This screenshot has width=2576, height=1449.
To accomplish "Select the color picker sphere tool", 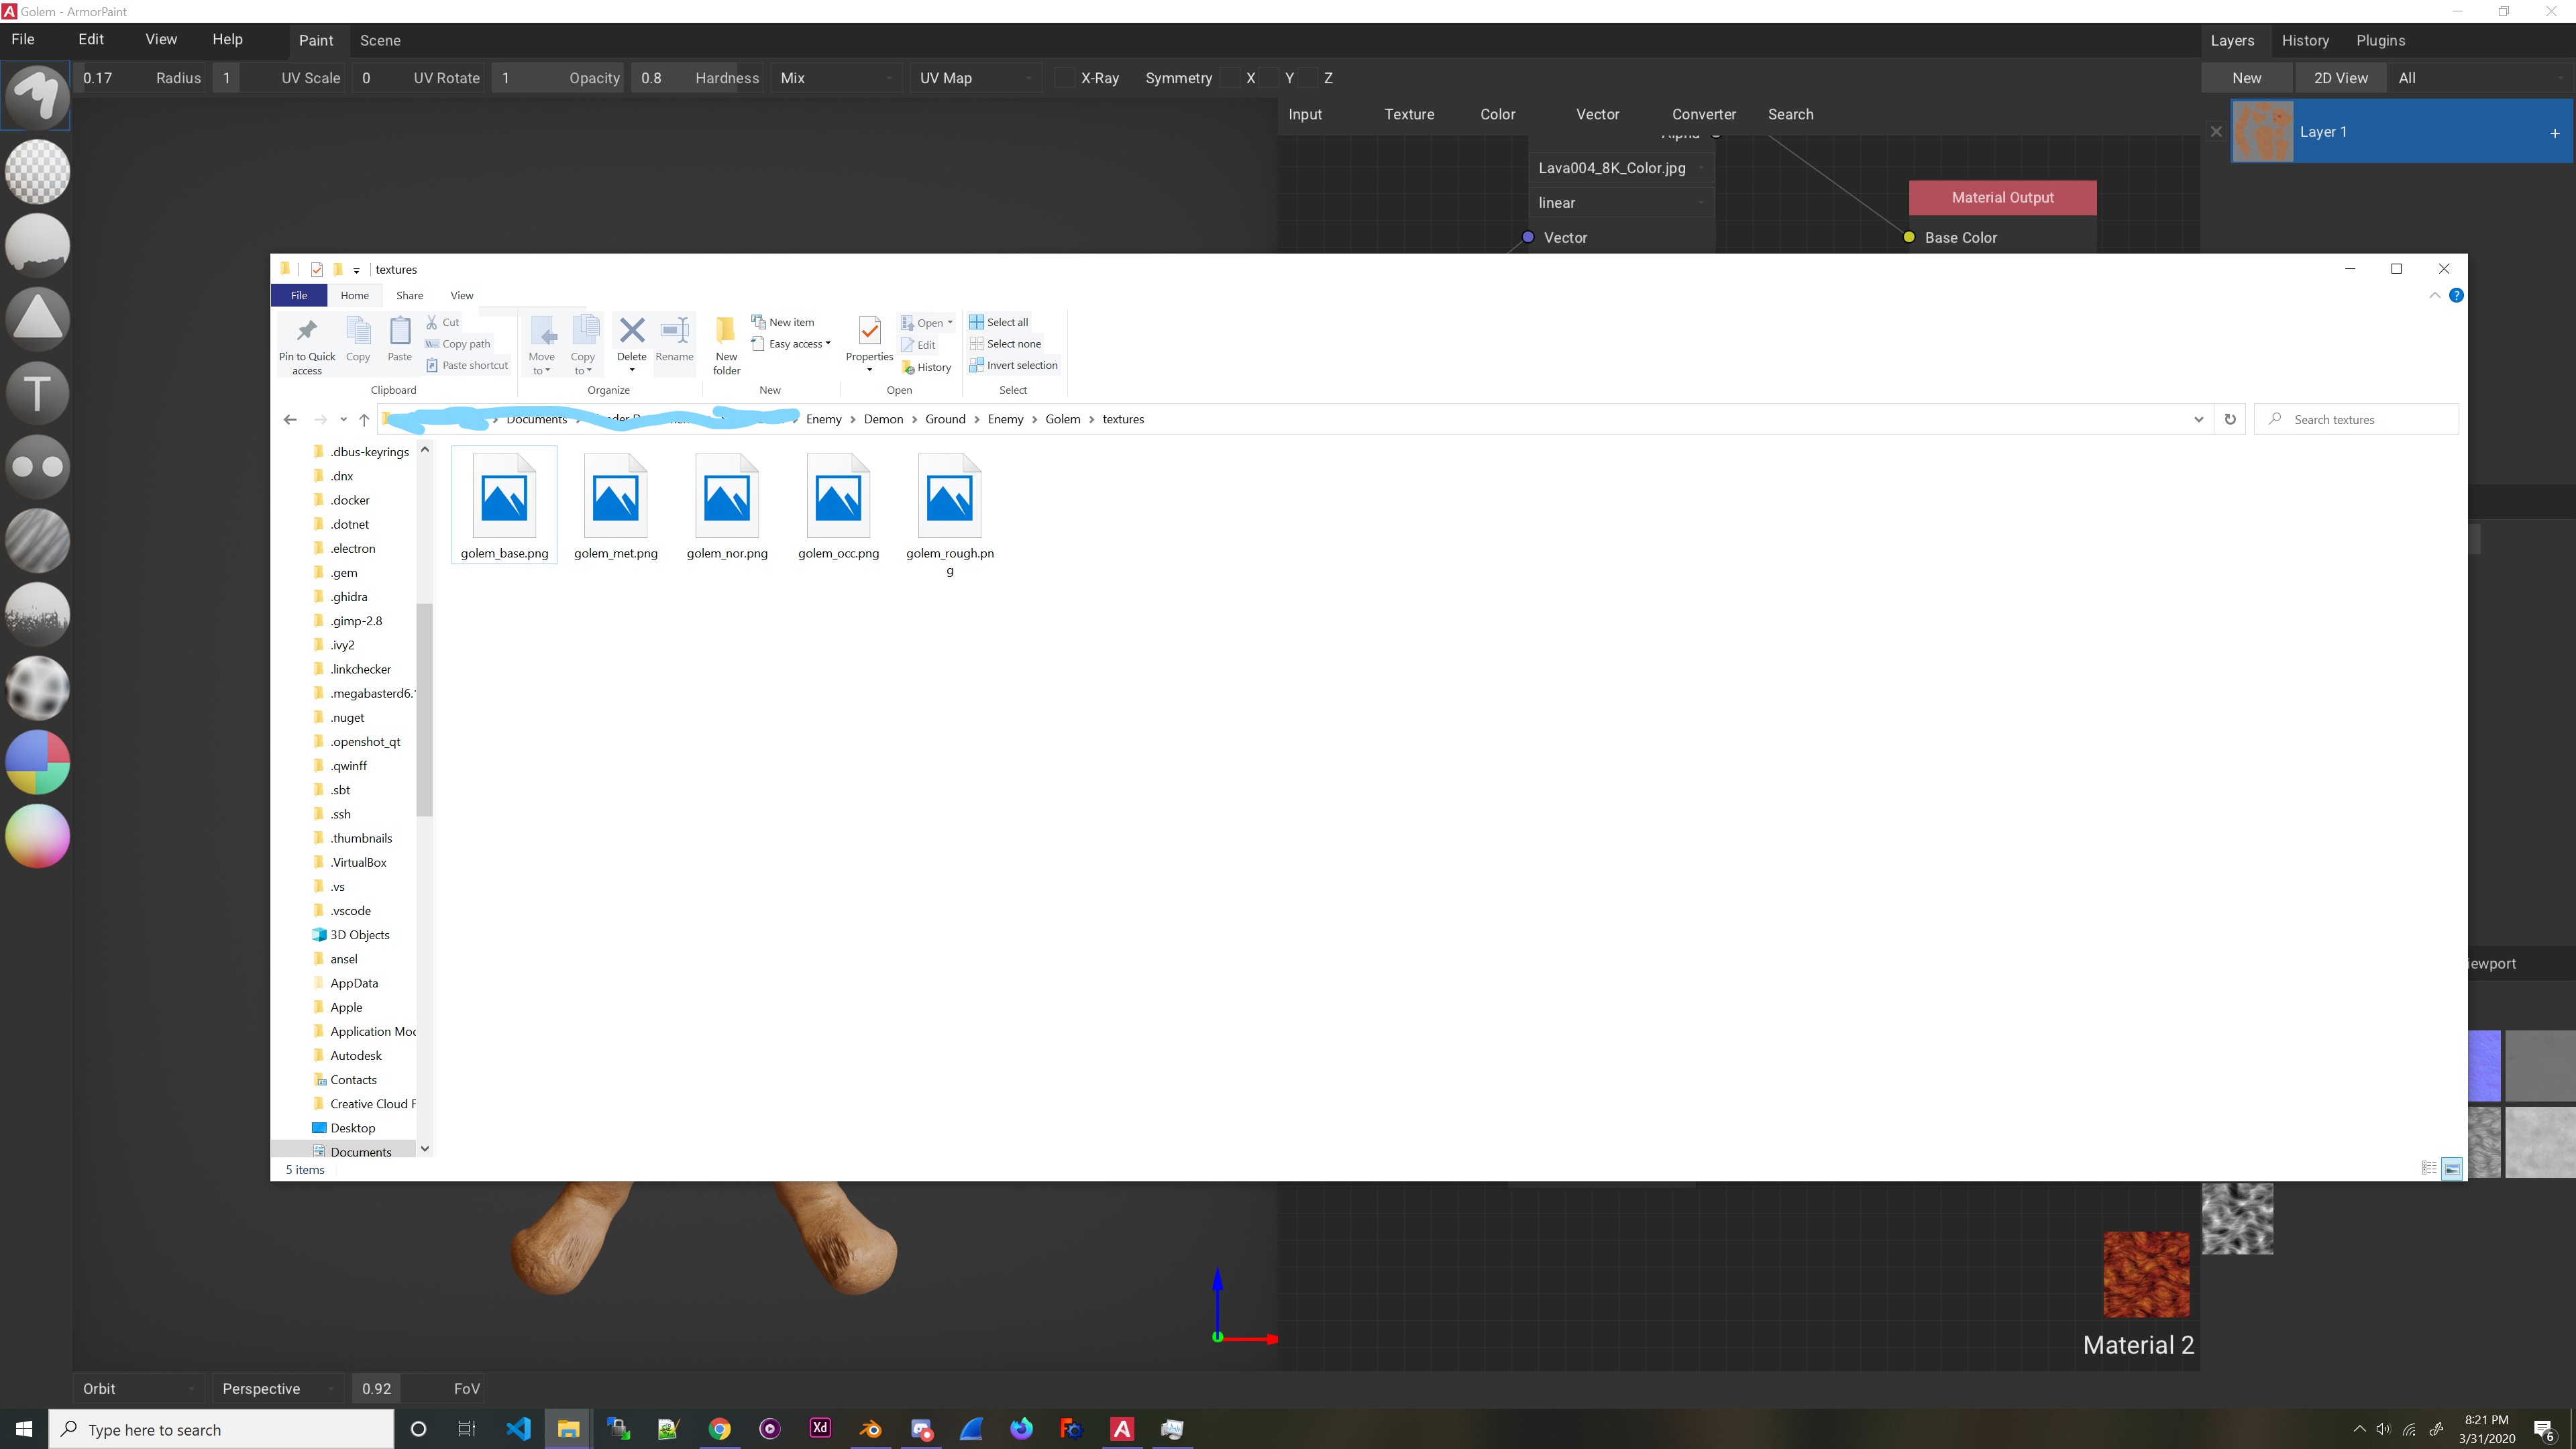I will click(37, 836).
